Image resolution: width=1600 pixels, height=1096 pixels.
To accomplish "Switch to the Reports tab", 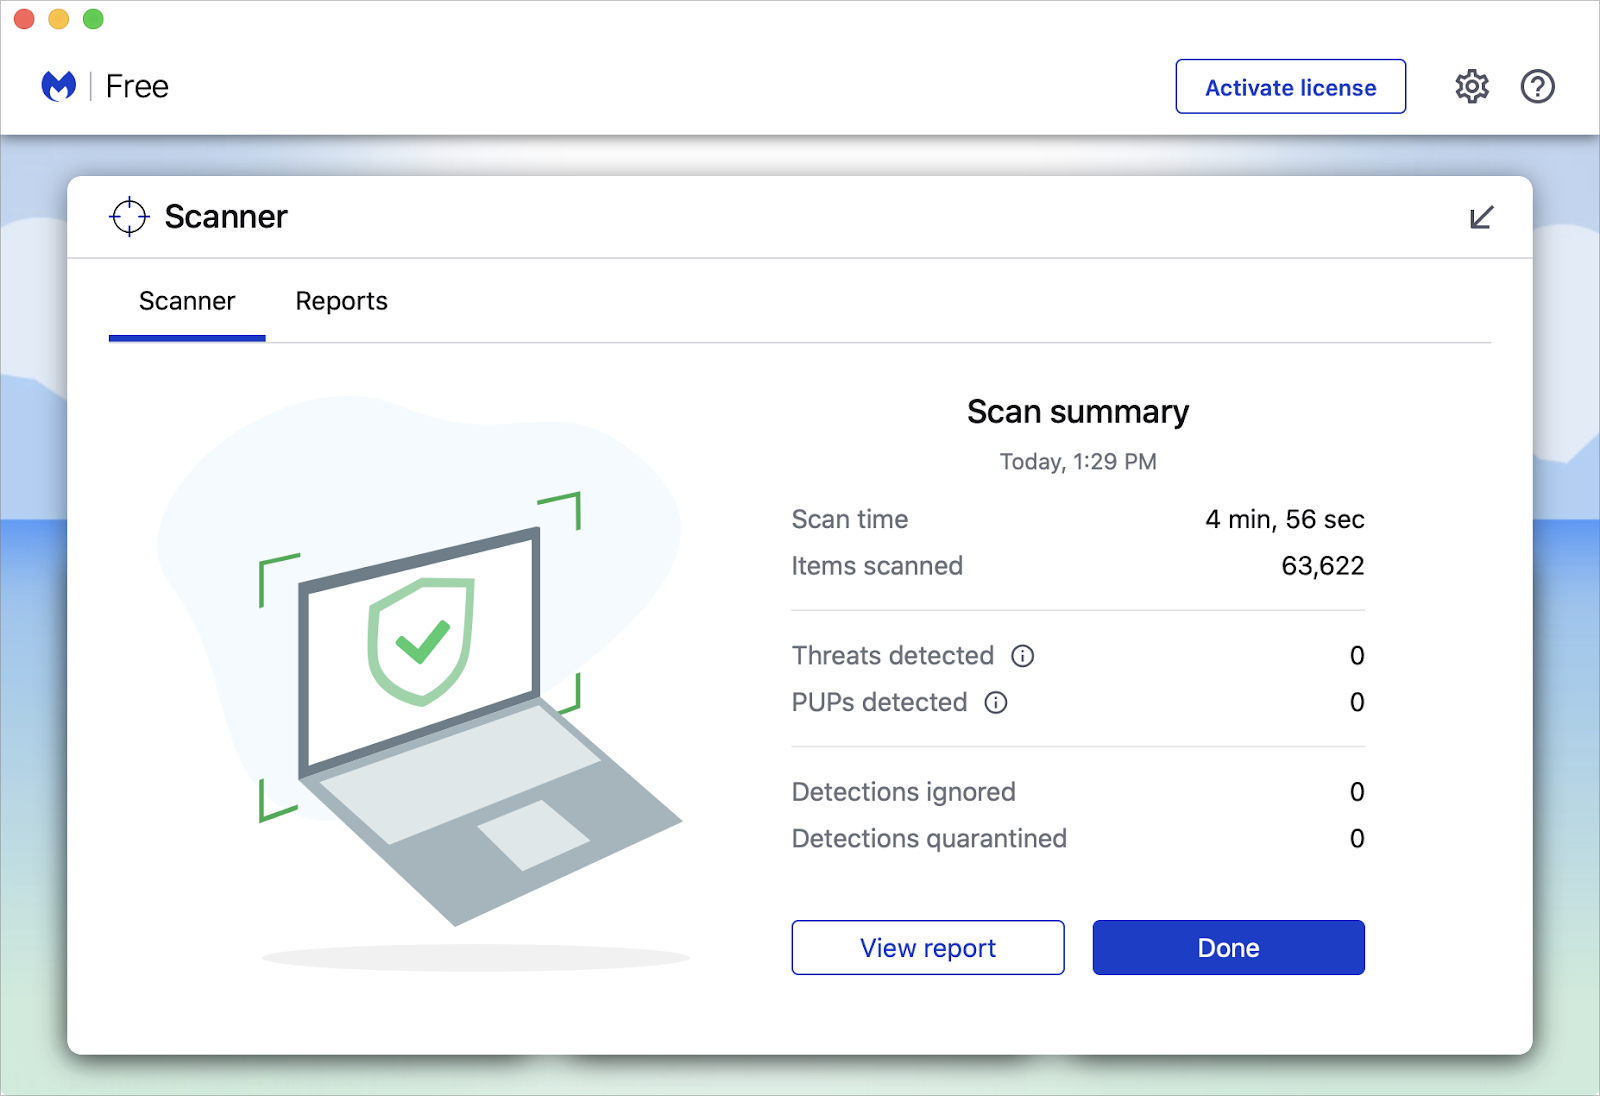I will coord(341,301).
